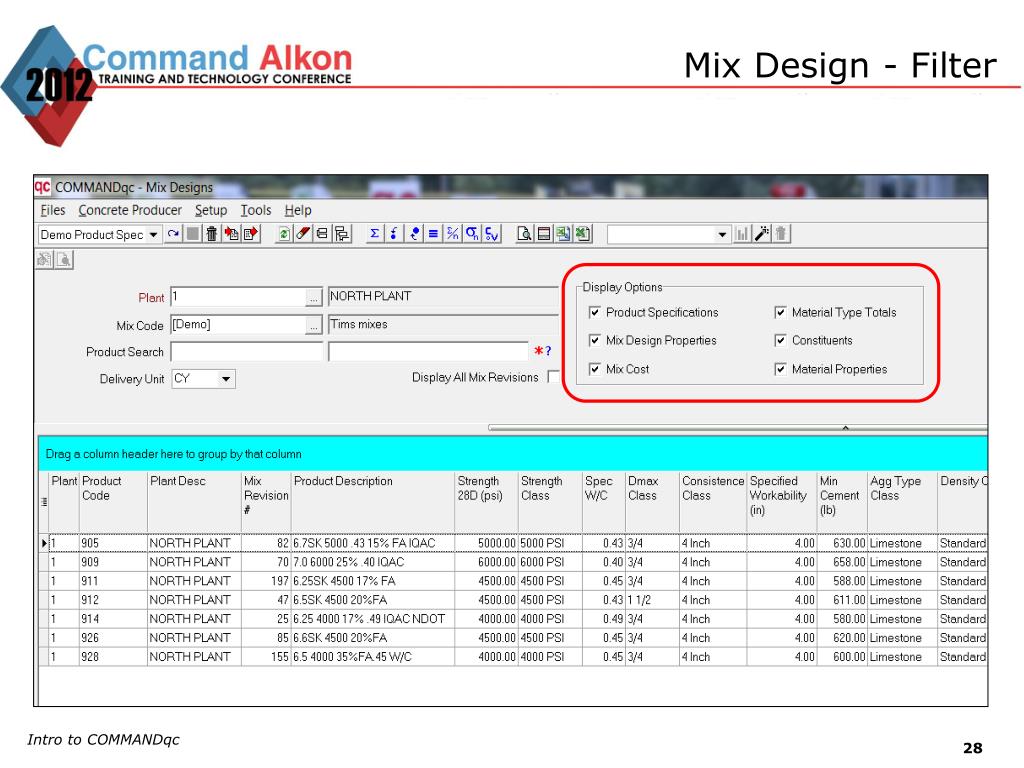Image resolution: width=1024 pixels, height=768 pixels.
Task: Click the blue sigma-over-n percent icon
Action: click(453, 234)
